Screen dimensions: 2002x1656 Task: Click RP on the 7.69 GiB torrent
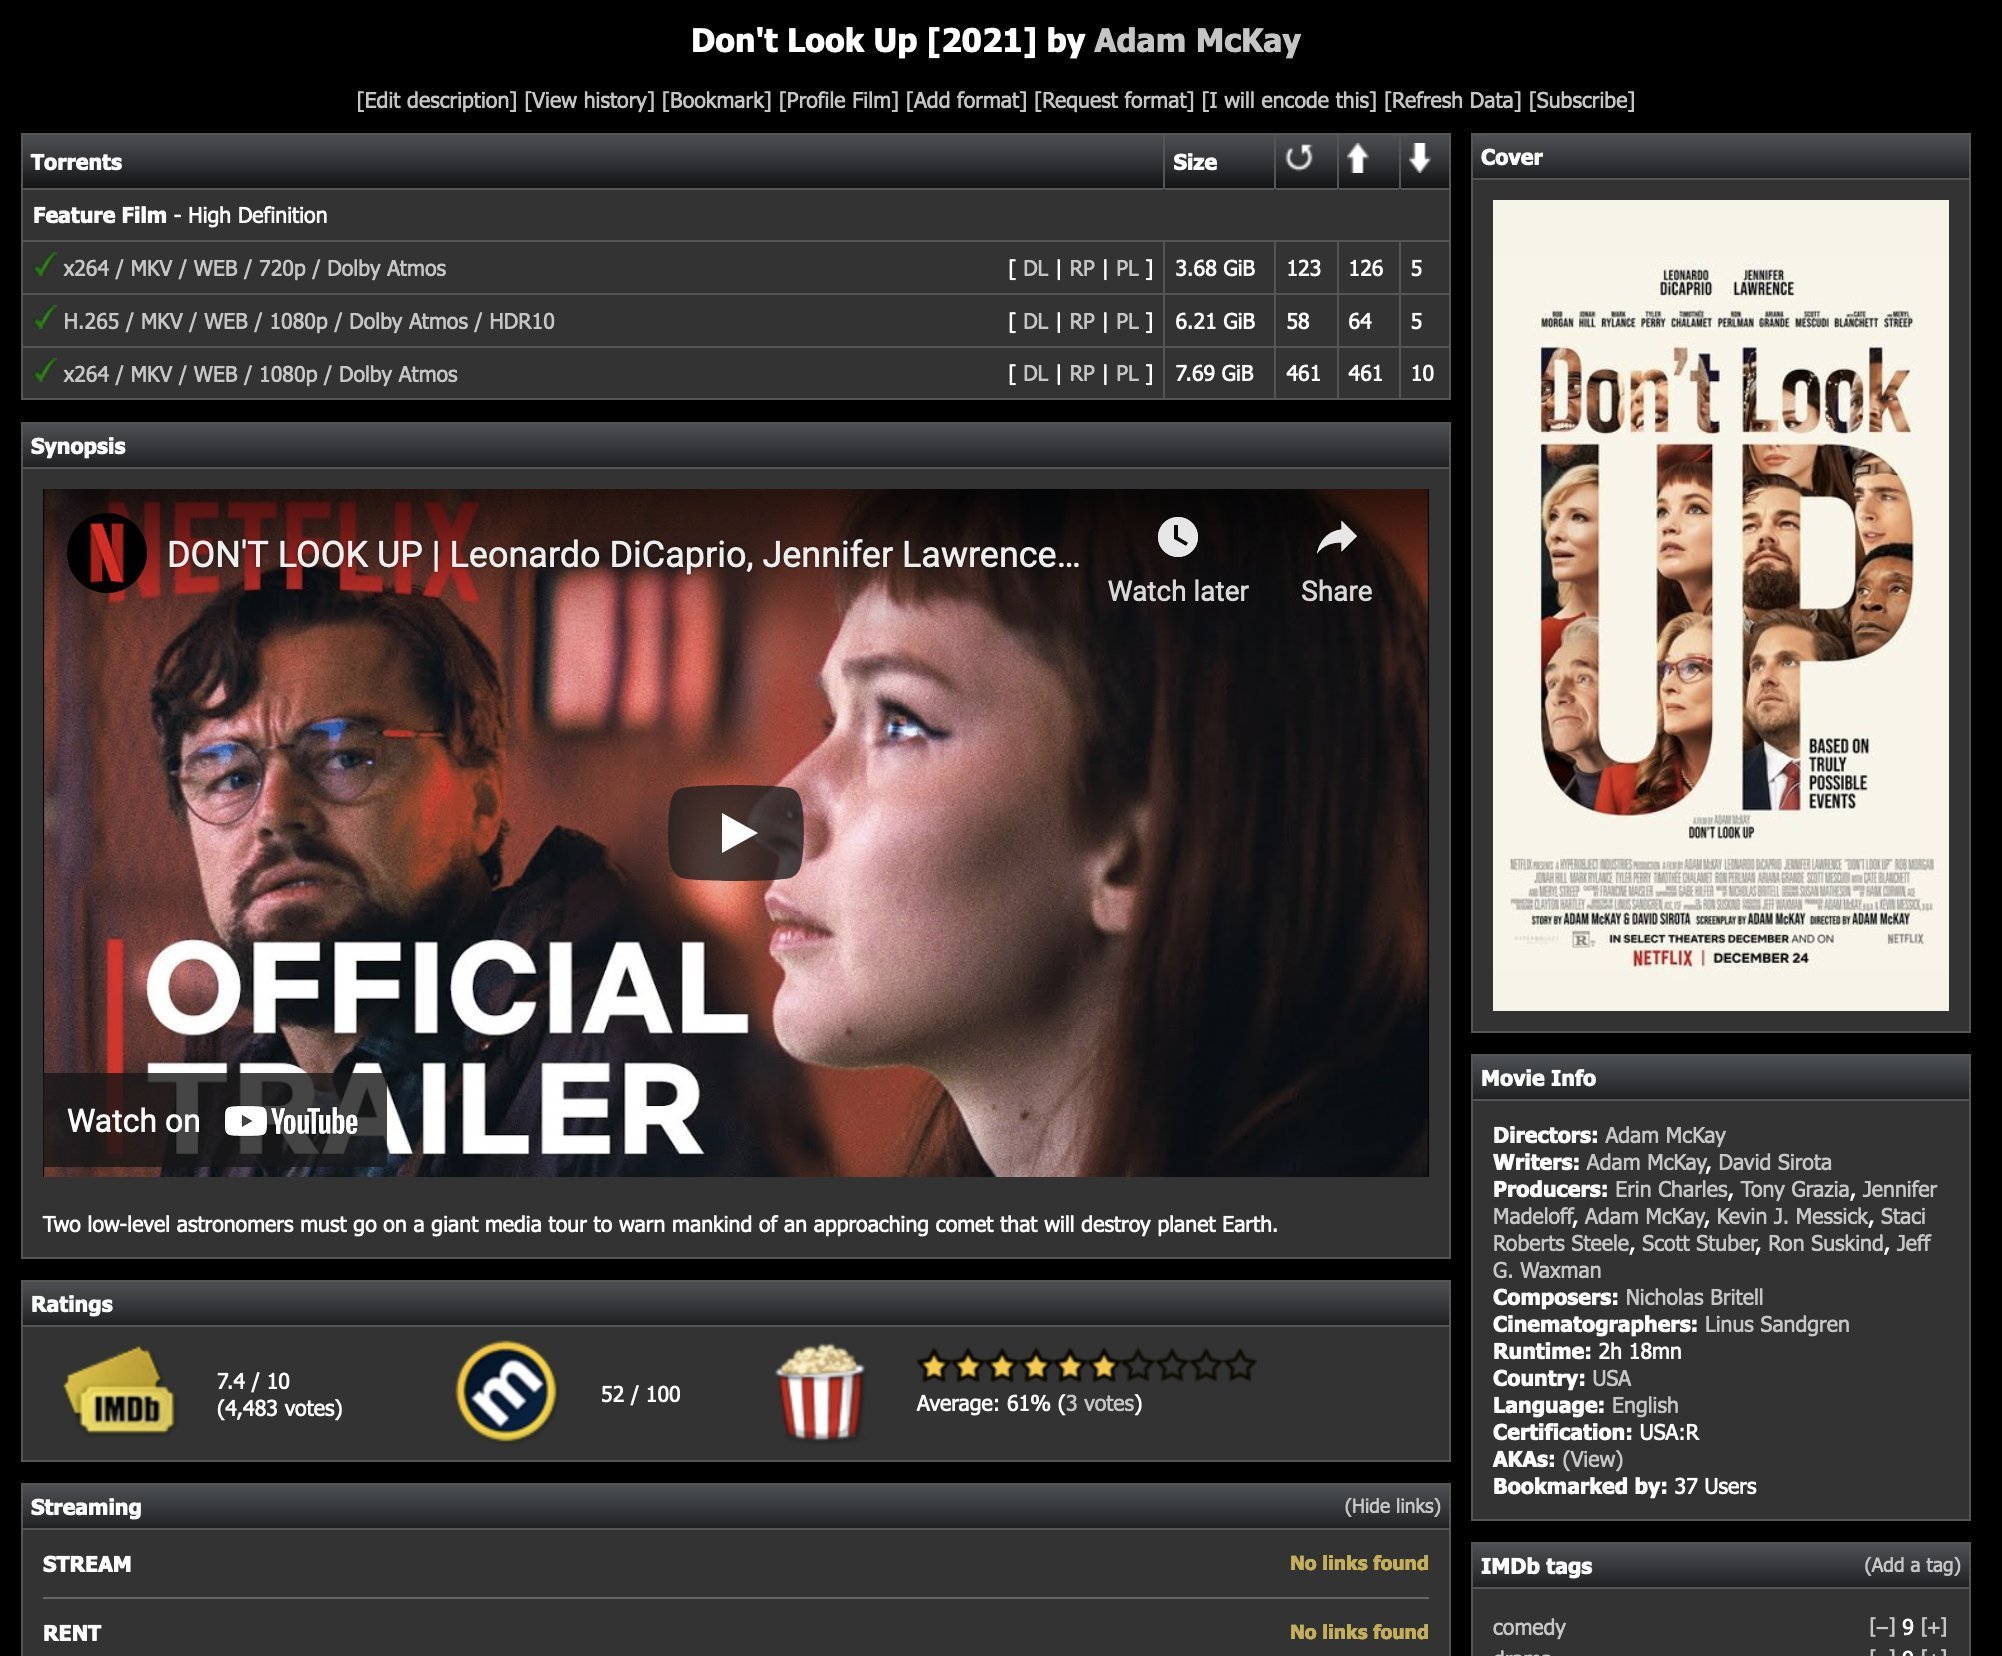tap(1082, 374)
